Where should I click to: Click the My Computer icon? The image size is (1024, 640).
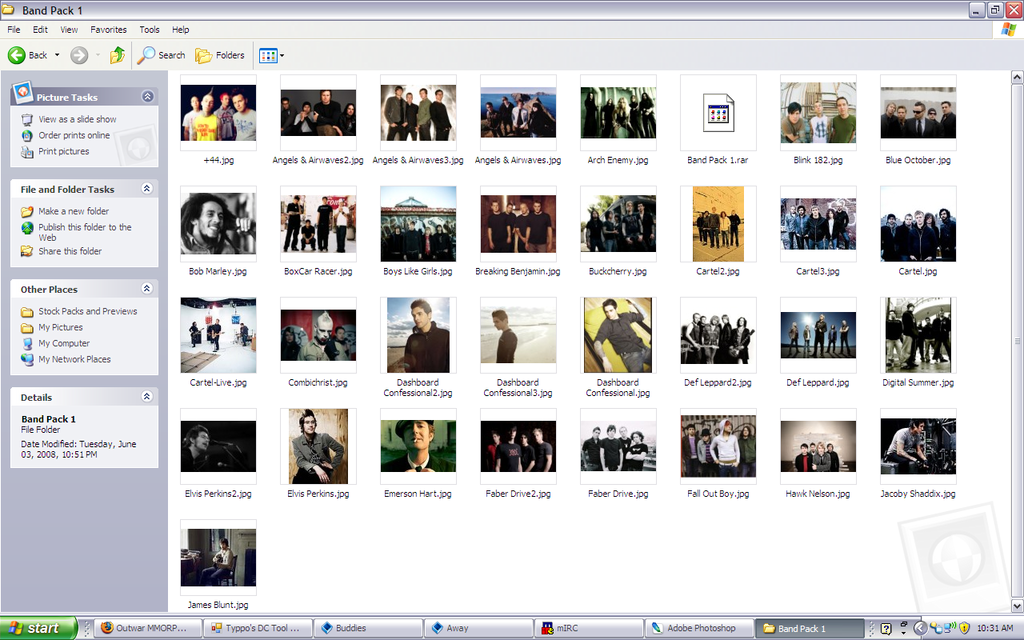tap(27, 344)
